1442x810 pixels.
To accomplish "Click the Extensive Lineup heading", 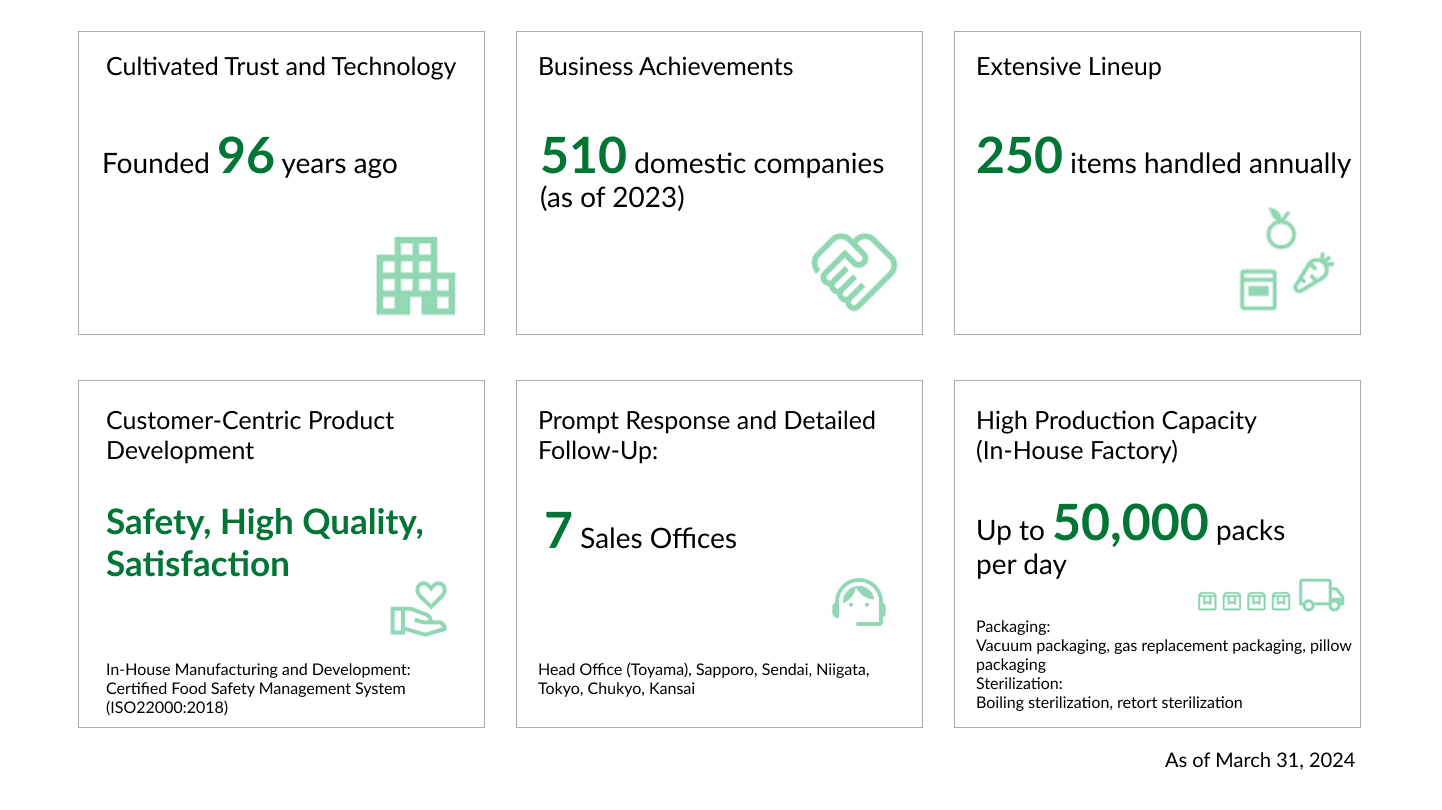I will pyautogui.click(x=1068, y=67).
